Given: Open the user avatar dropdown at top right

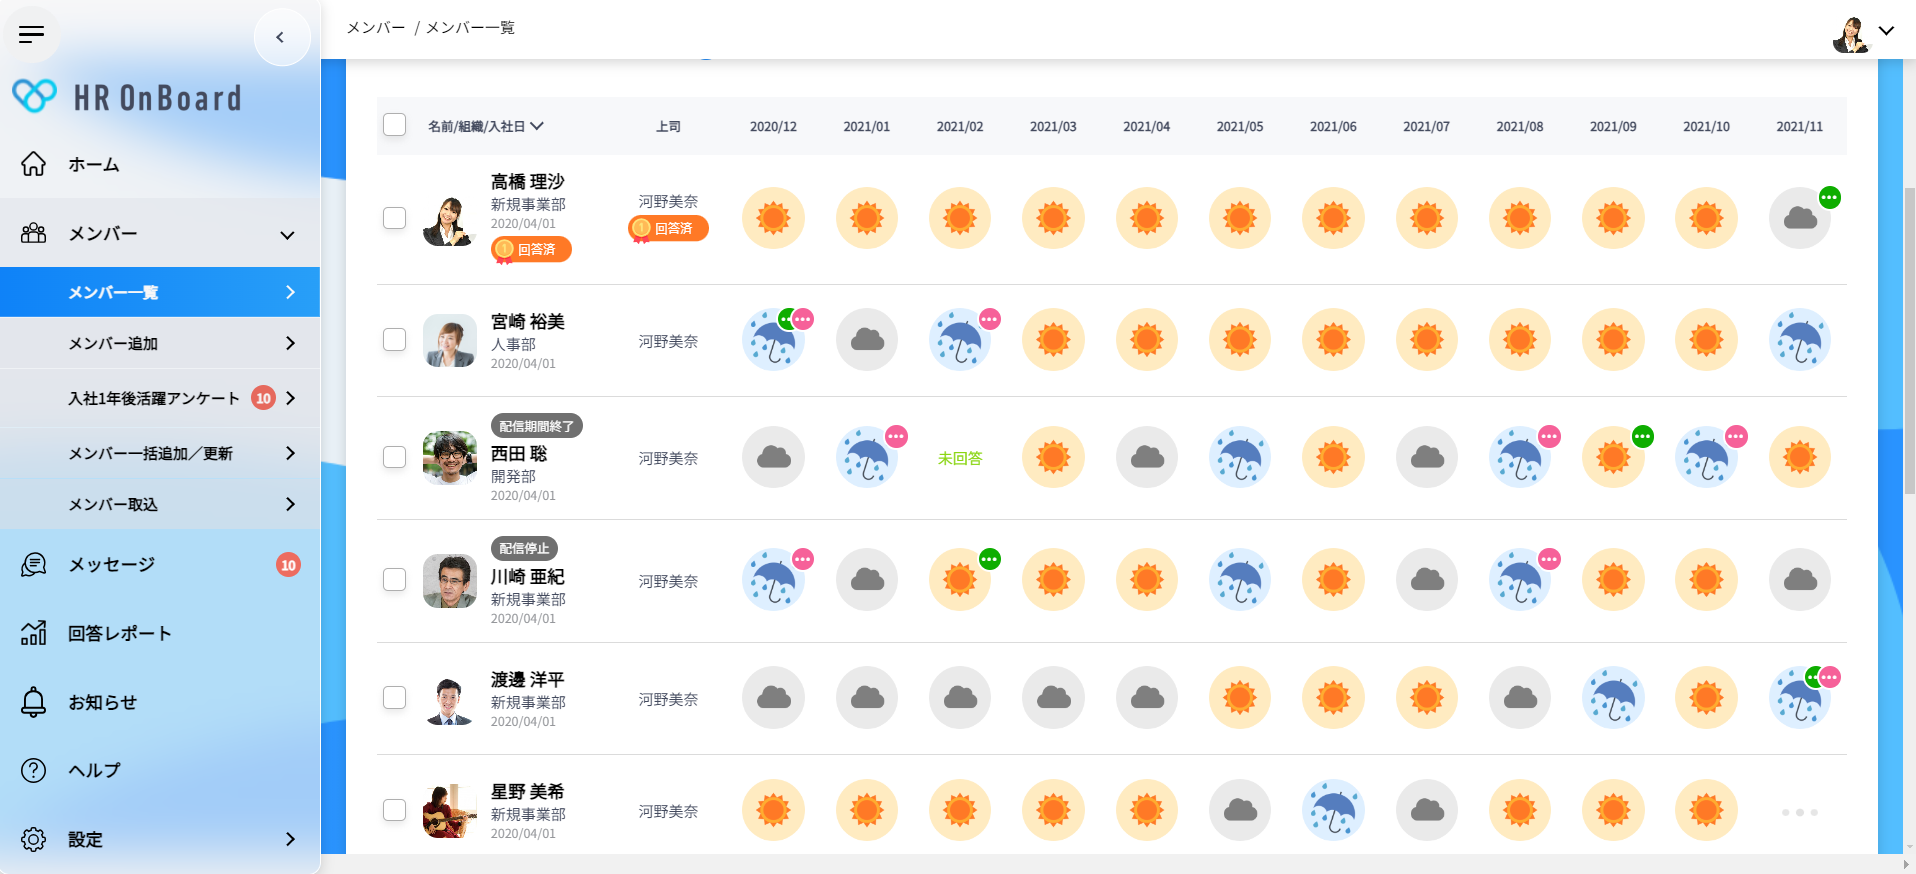Looking at the screenshot, I should point(1864,33).
